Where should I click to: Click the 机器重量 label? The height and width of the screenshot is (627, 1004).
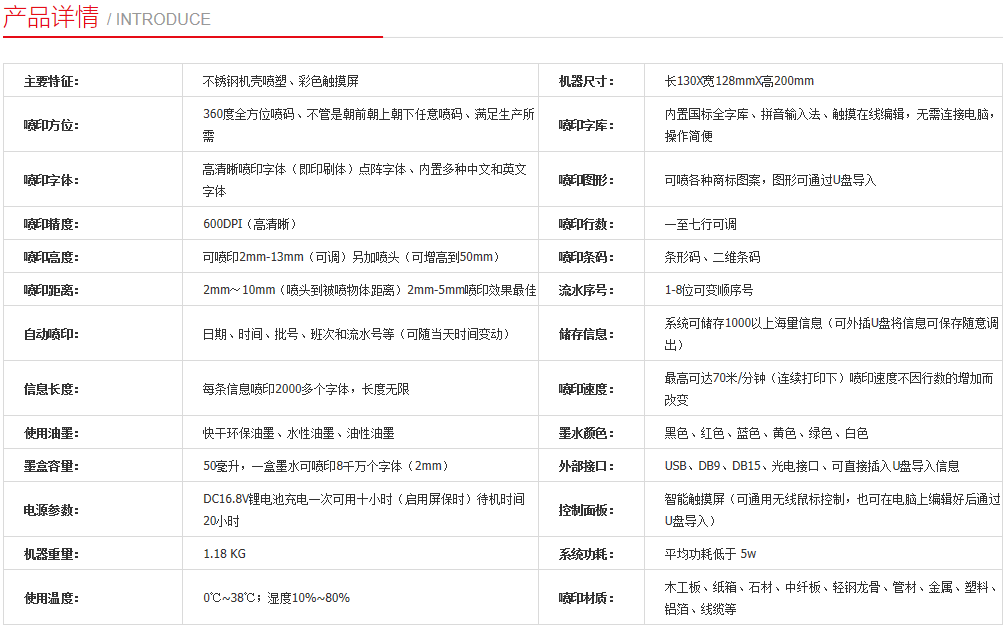coord(51,554)
